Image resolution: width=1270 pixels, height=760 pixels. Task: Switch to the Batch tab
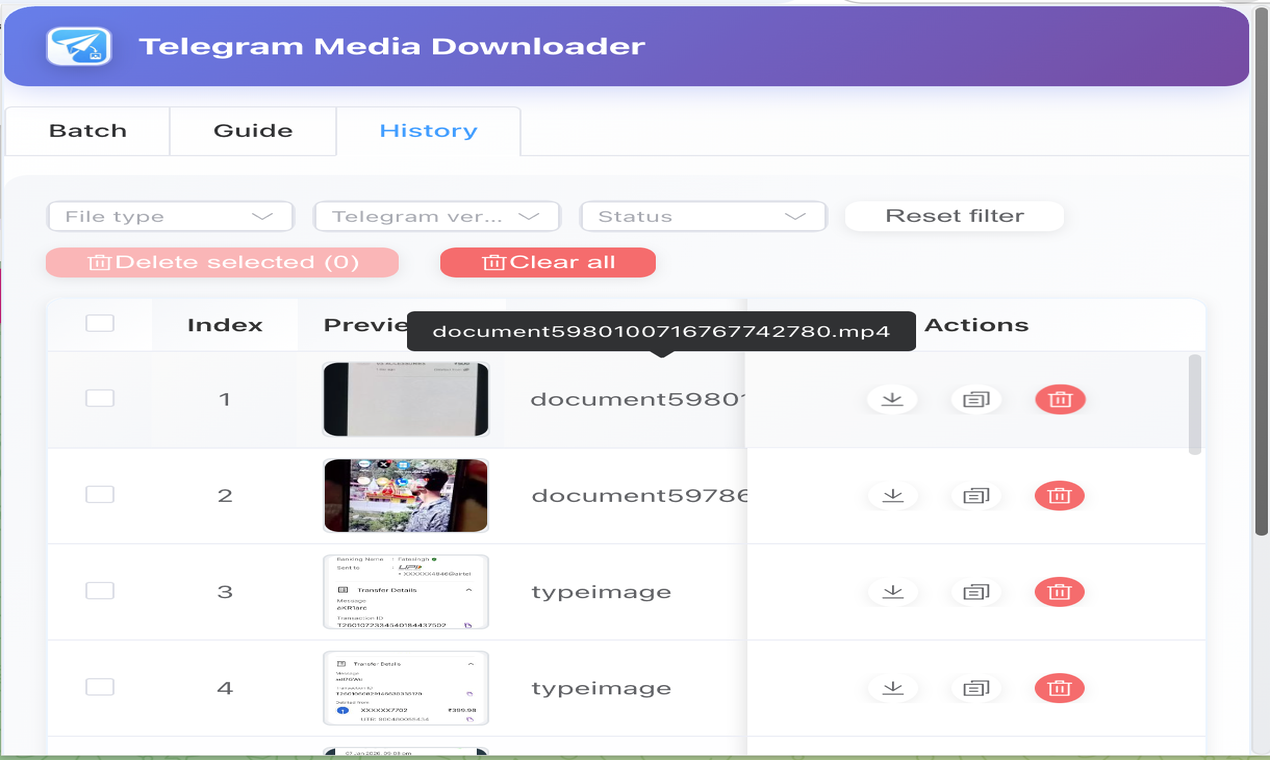point(87,130)
